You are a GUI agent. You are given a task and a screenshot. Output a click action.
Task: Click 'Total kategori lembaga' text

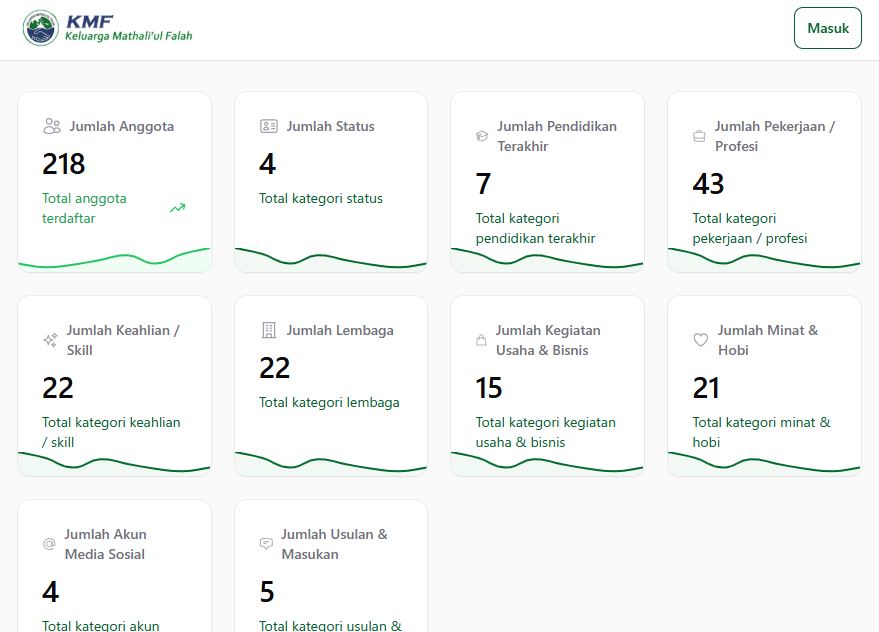(x=329, y=402)
